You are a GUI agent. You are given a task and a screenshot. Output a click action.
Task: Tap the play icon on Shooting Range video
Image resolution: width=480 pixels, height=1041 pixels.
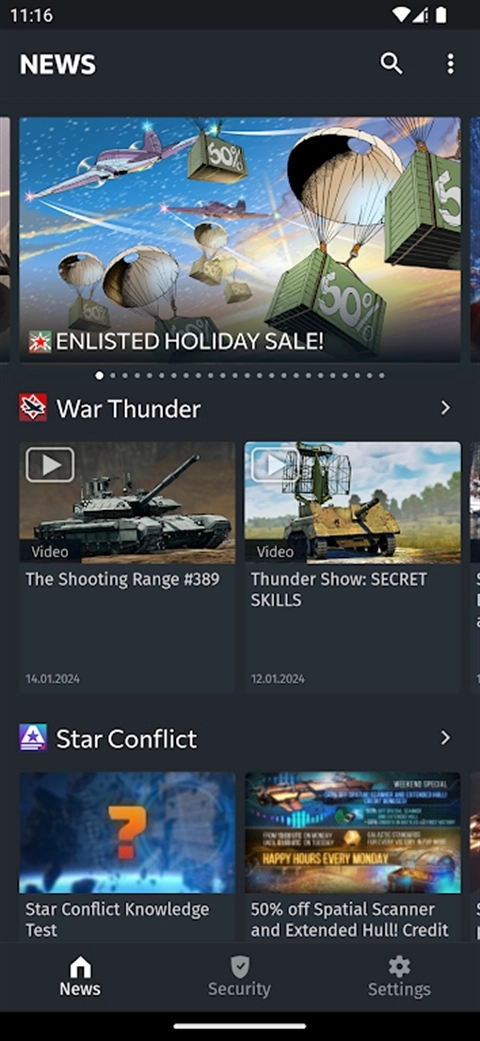point(50,465)
